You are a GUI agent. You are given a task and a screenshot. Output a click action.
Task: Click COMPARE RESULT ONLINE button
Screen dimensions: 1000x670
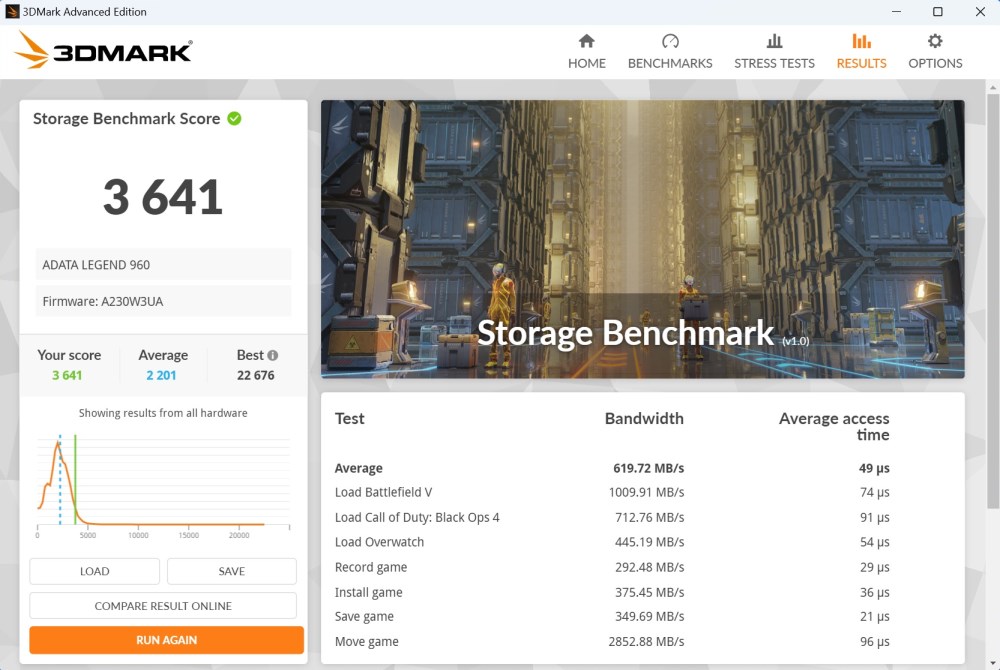(x=163, y=606)
